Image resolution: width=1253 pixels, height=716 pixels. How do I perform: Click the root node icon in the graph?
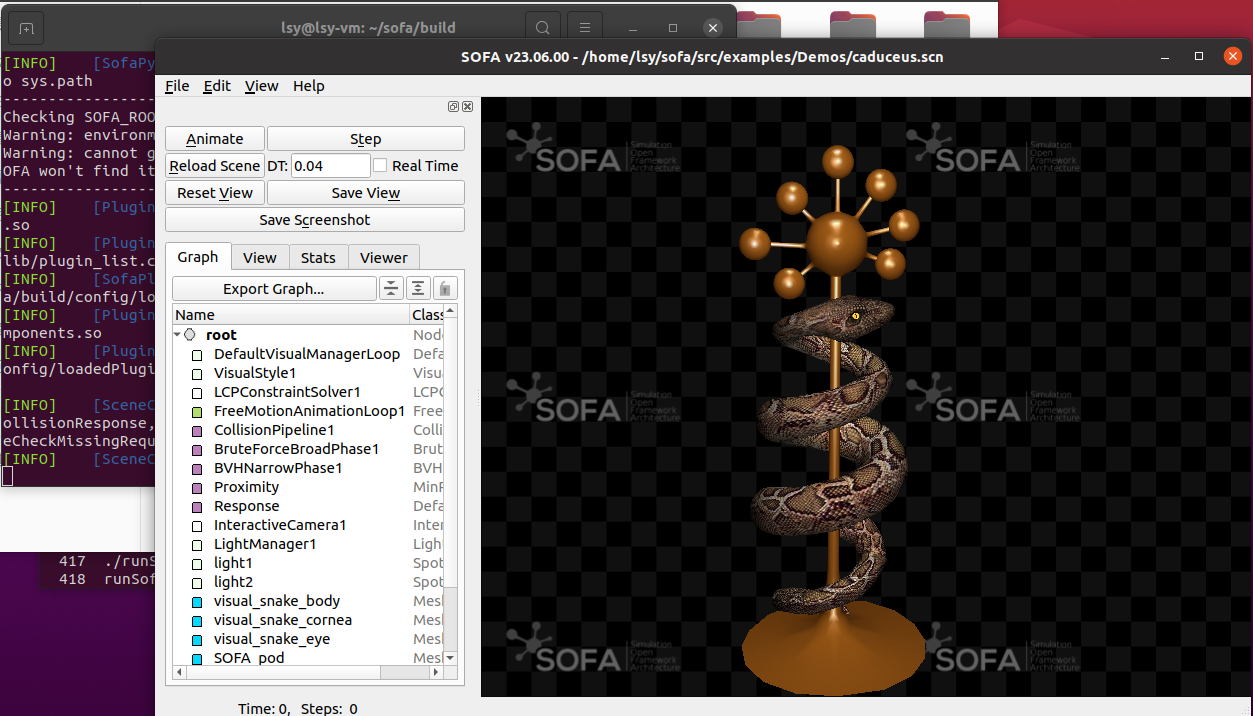pyautogui.click(x=190, y=335)
